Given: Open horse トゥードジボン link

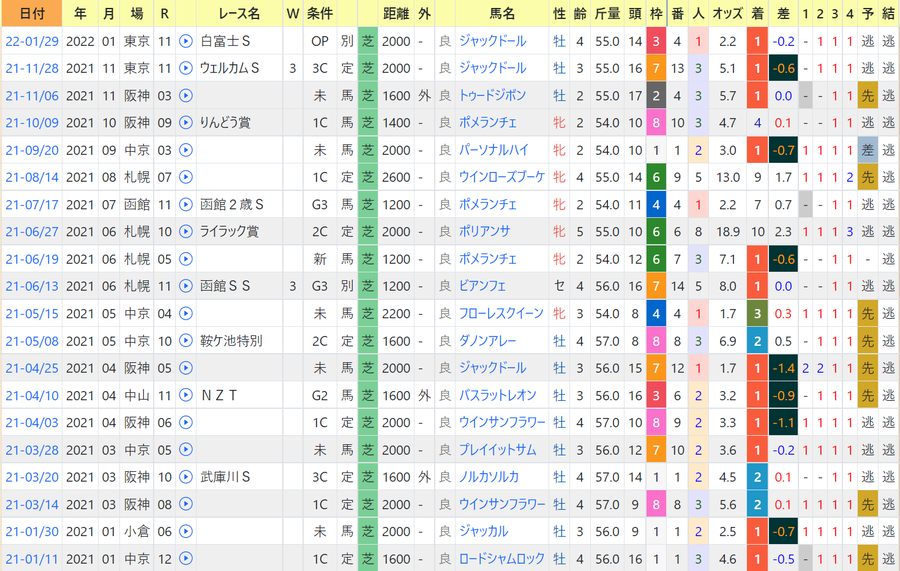Looking at the screenshot, I should (x=492, y=95).
